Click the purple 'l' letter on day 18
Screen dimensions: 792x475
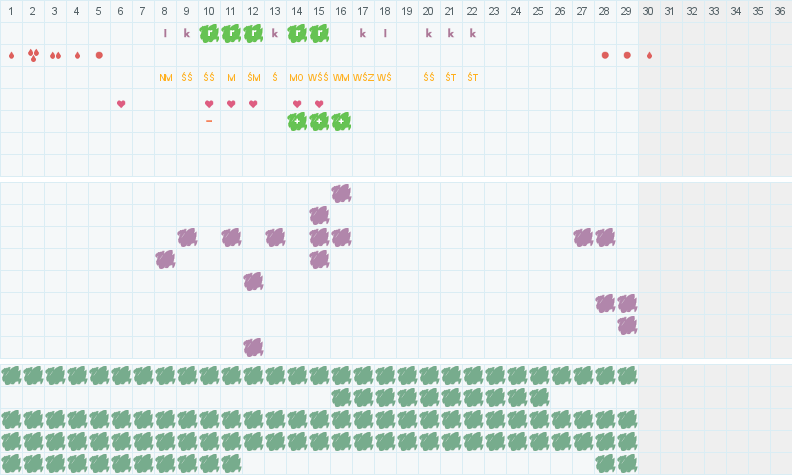[x=385, y=33]
